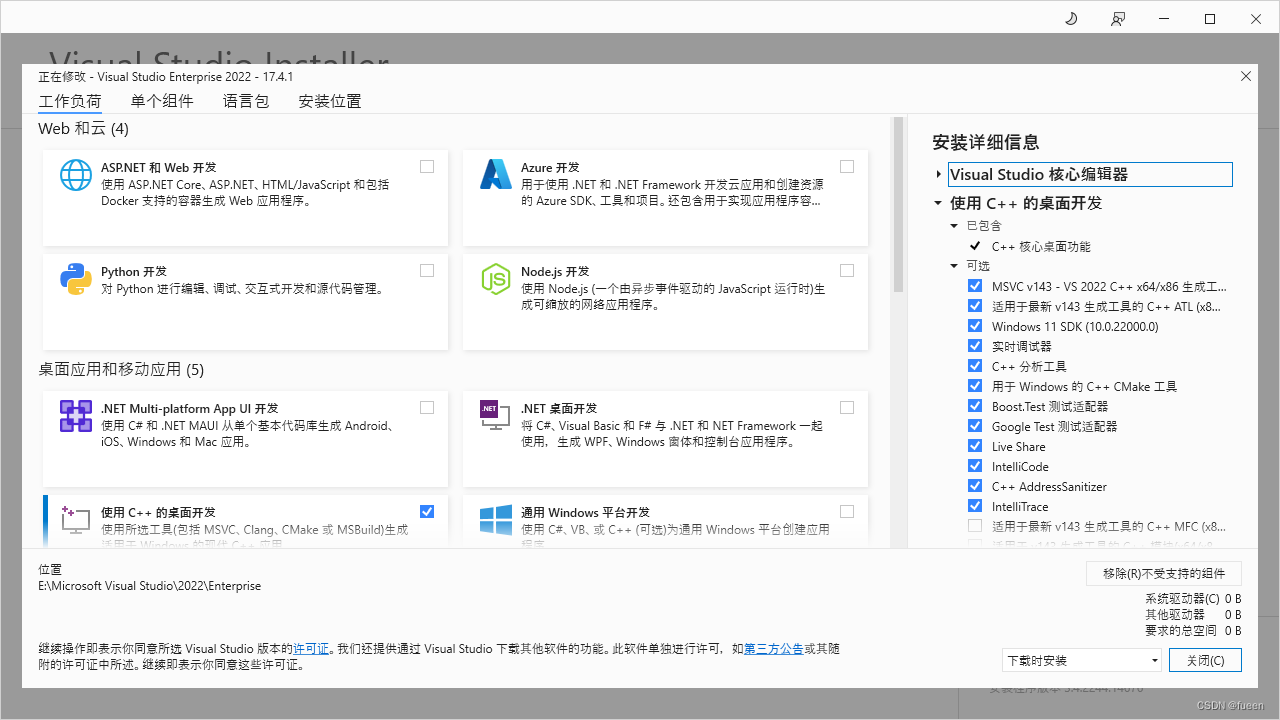Click the Python development logo icon
This screenshot has width=1280, height=720.
click(76, 279)
